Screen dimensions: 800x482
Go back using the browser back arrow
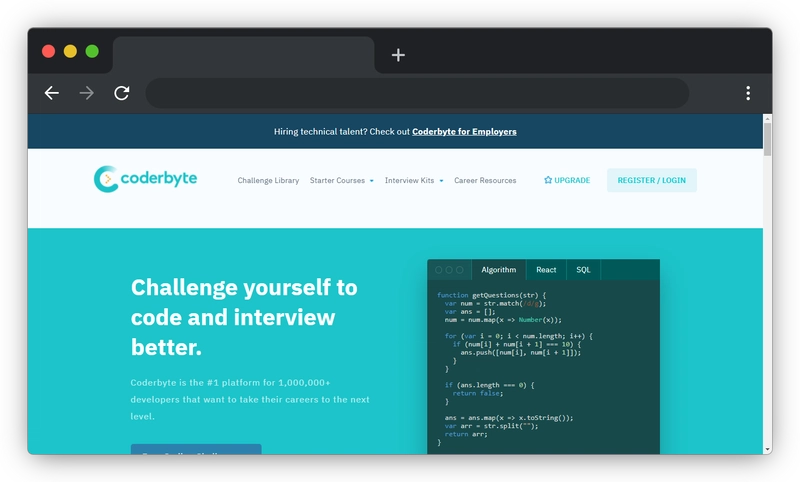tap(52, 93)
